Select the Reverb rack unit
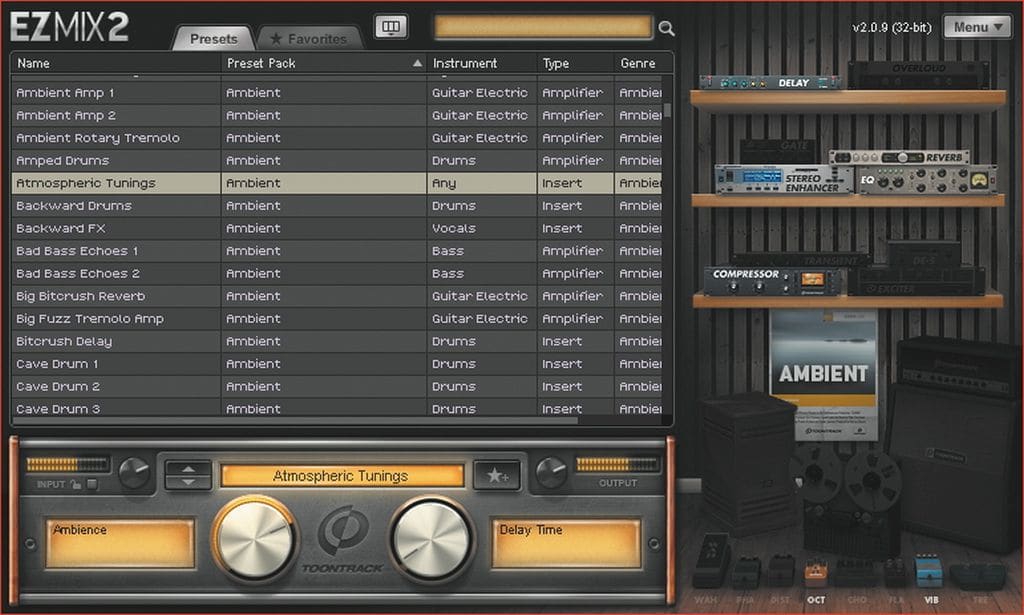 coord(899,157)
